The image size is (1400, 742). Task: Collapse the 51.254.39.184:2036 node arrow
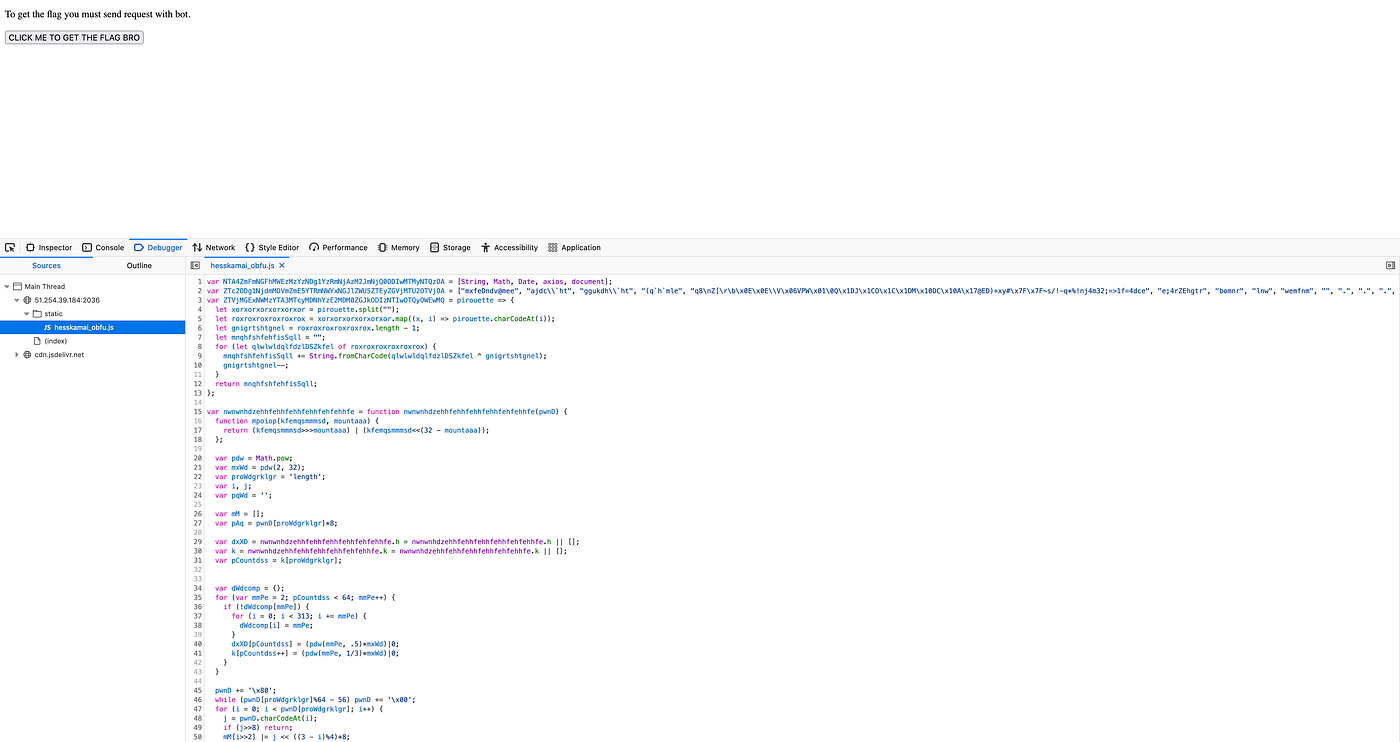(16, 300)
